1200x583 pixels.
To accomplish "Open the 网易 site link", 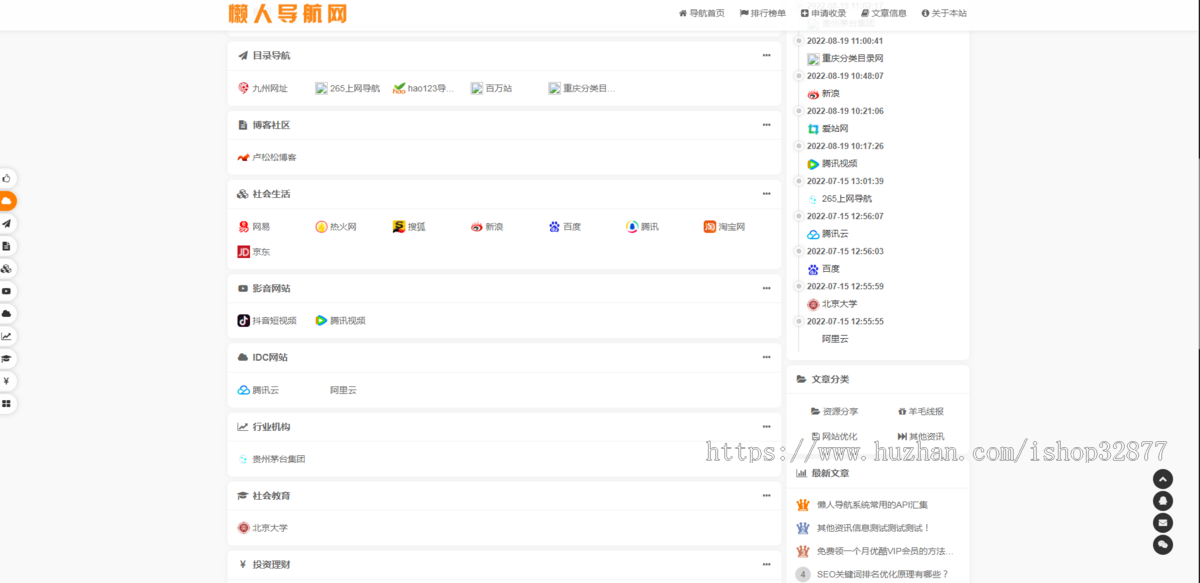I will [x=254, y=227].
